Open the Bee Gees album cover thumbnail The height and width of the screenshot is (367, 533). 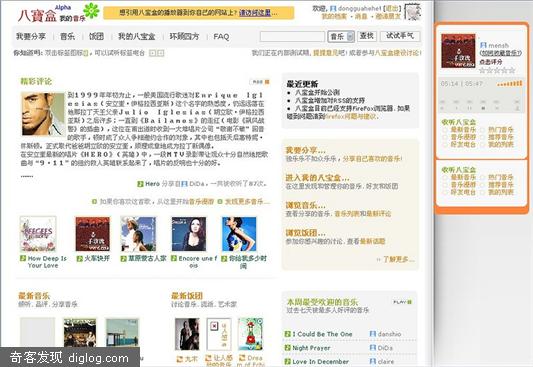tap(38, 234)
